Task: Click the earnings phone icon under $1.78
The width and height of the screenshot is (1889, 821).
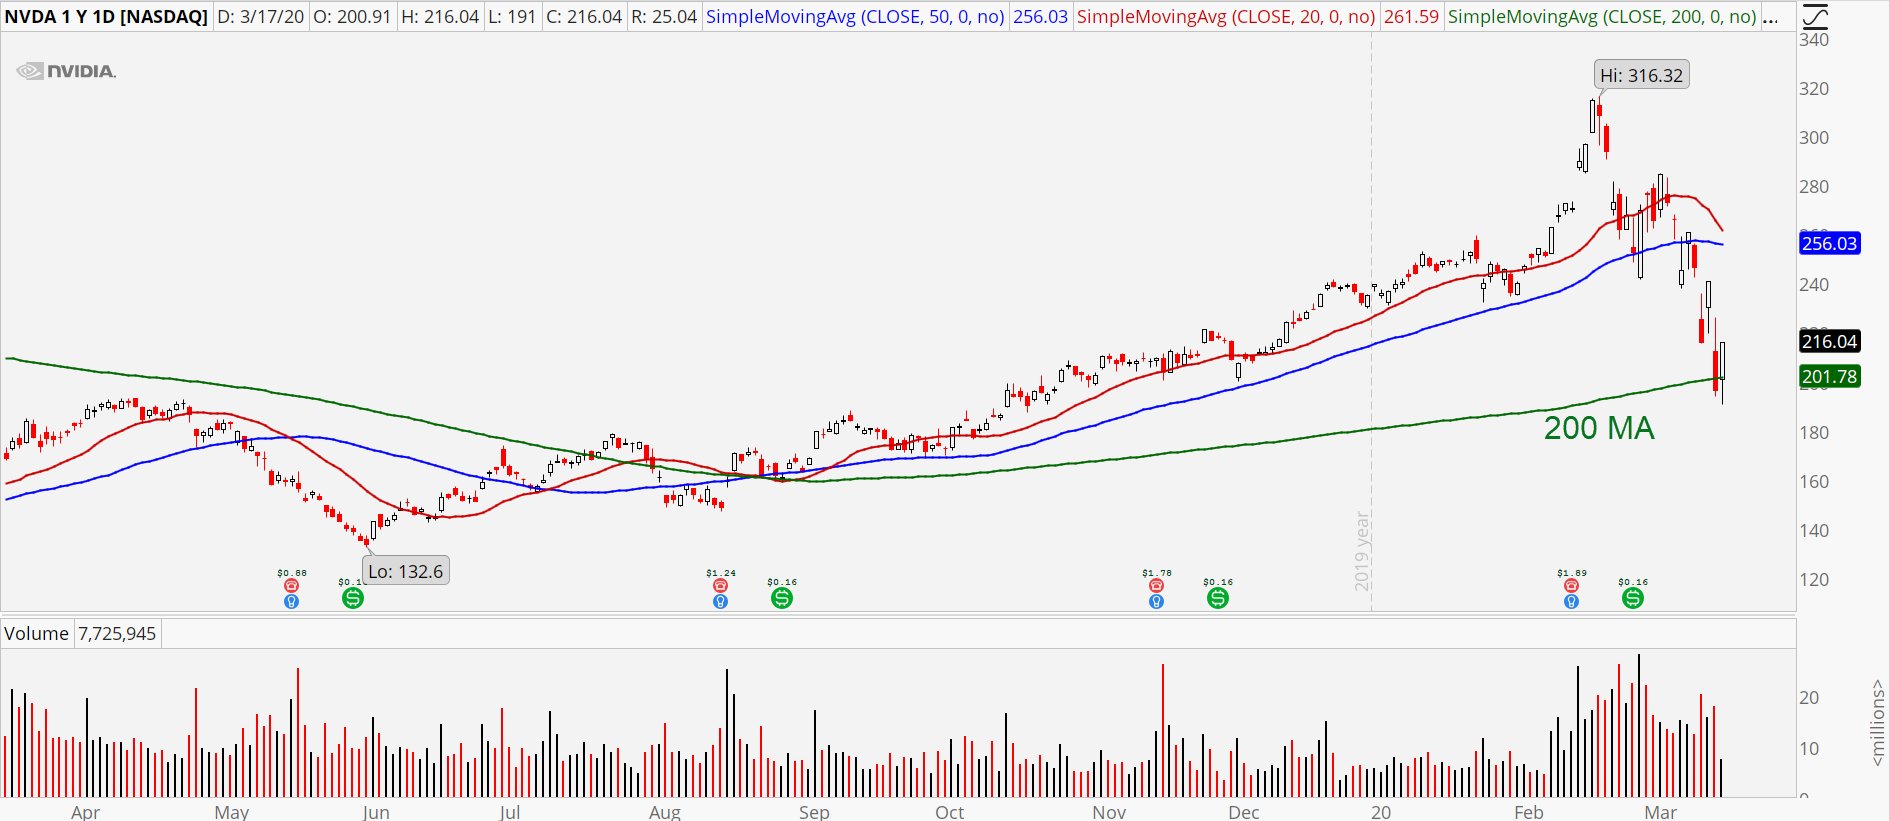Action: tap(1156, 586)
